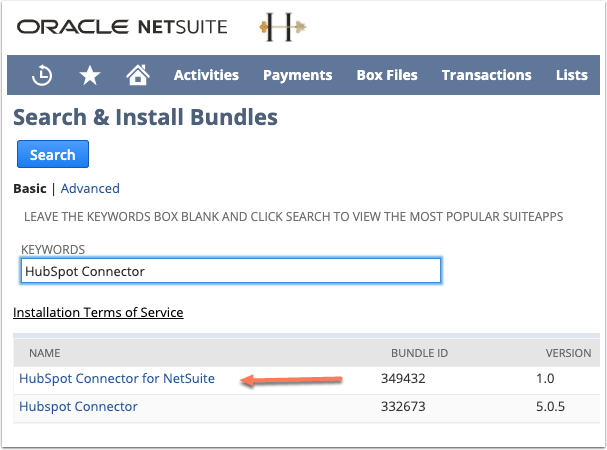Select version 1.0 cell
The height and width of the screenshot is (450, 607).
545,378
